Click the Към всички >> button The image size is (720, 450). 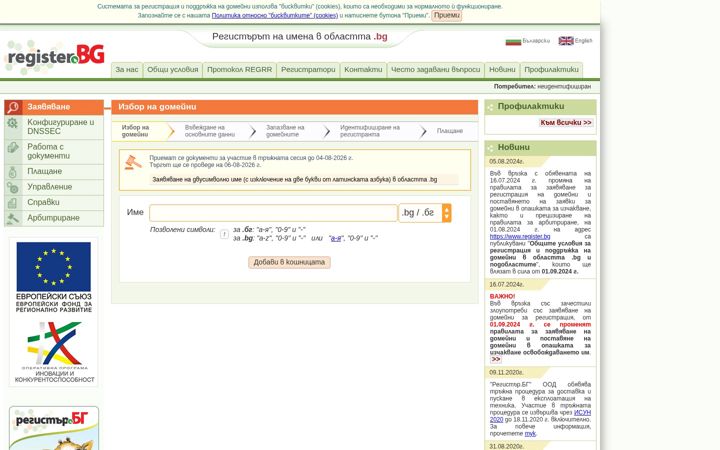coord(566,123)
